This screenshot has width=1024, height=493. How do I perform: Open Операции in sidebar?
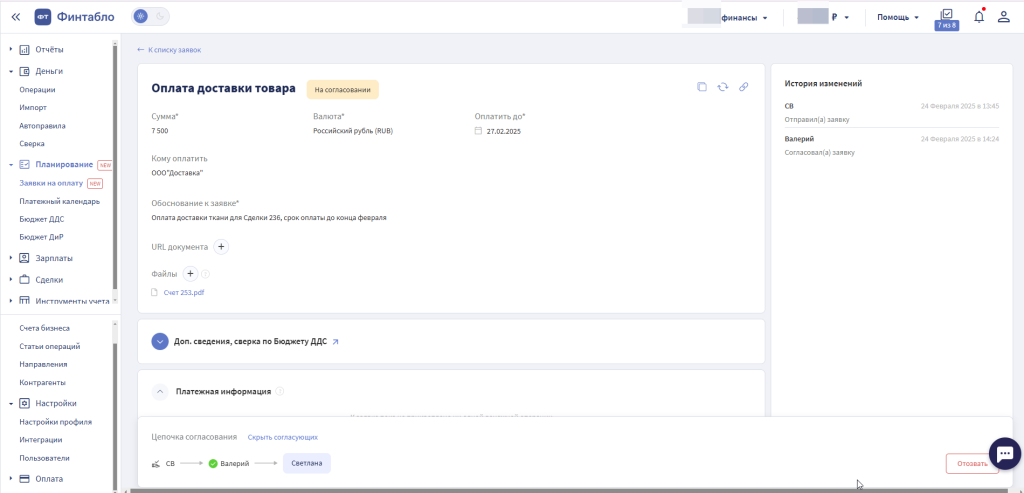click(x=37, y=89)
